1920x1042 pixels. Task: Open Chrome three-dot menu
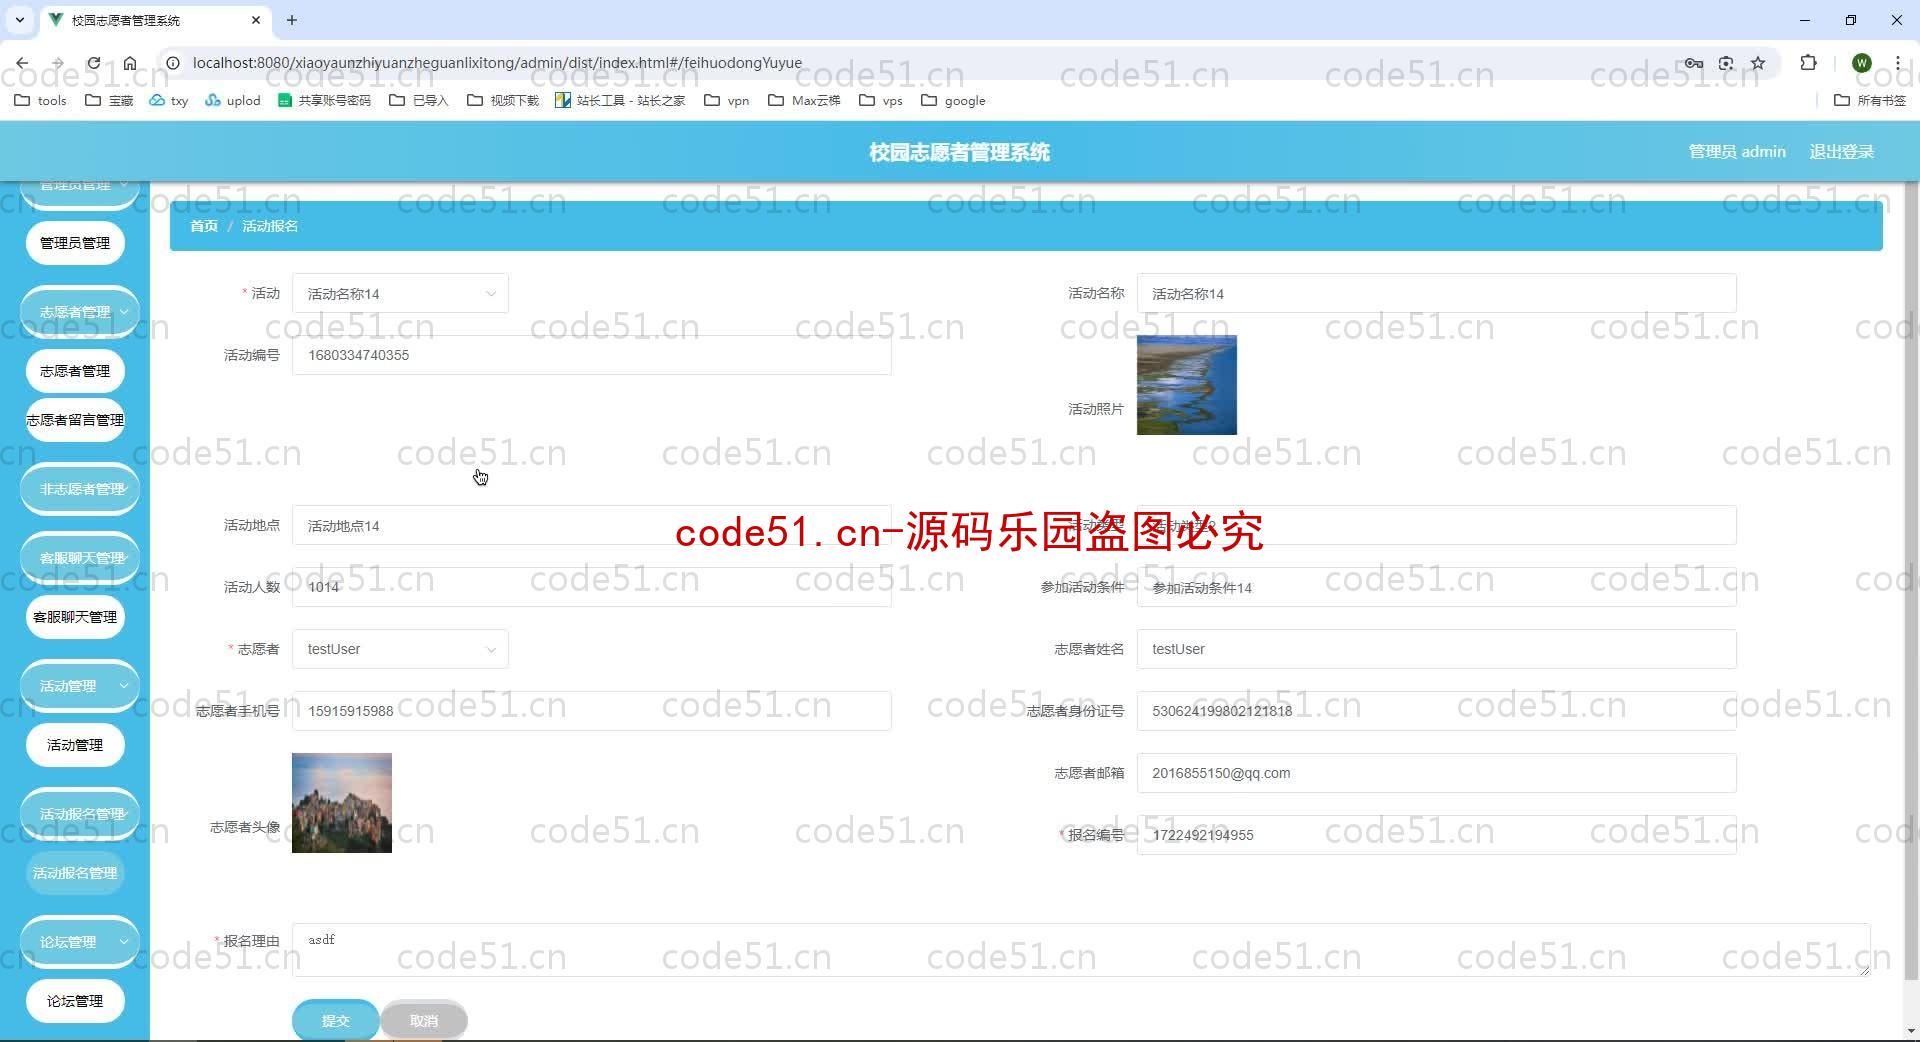pos(1897,63)
